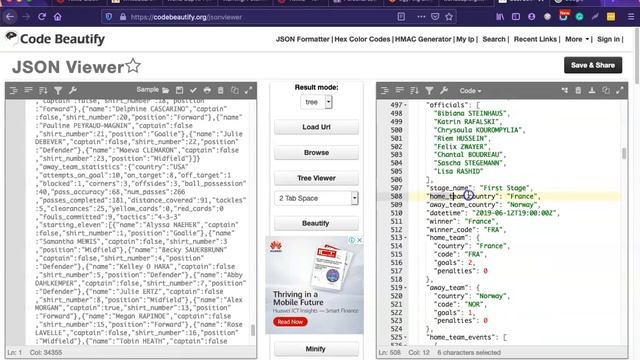
Task: Expand left editor to fullscreen
Action: (x=248, y=90)
